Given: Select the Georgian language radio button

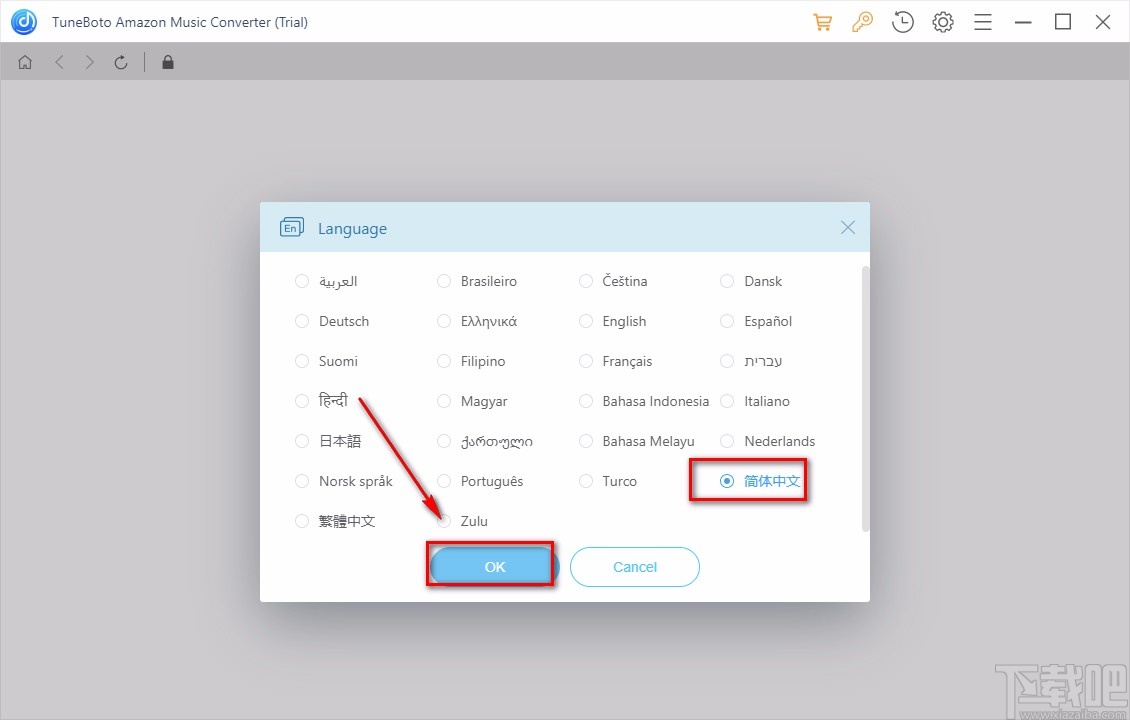Looking at the screenshot, I should pos(444,441).
